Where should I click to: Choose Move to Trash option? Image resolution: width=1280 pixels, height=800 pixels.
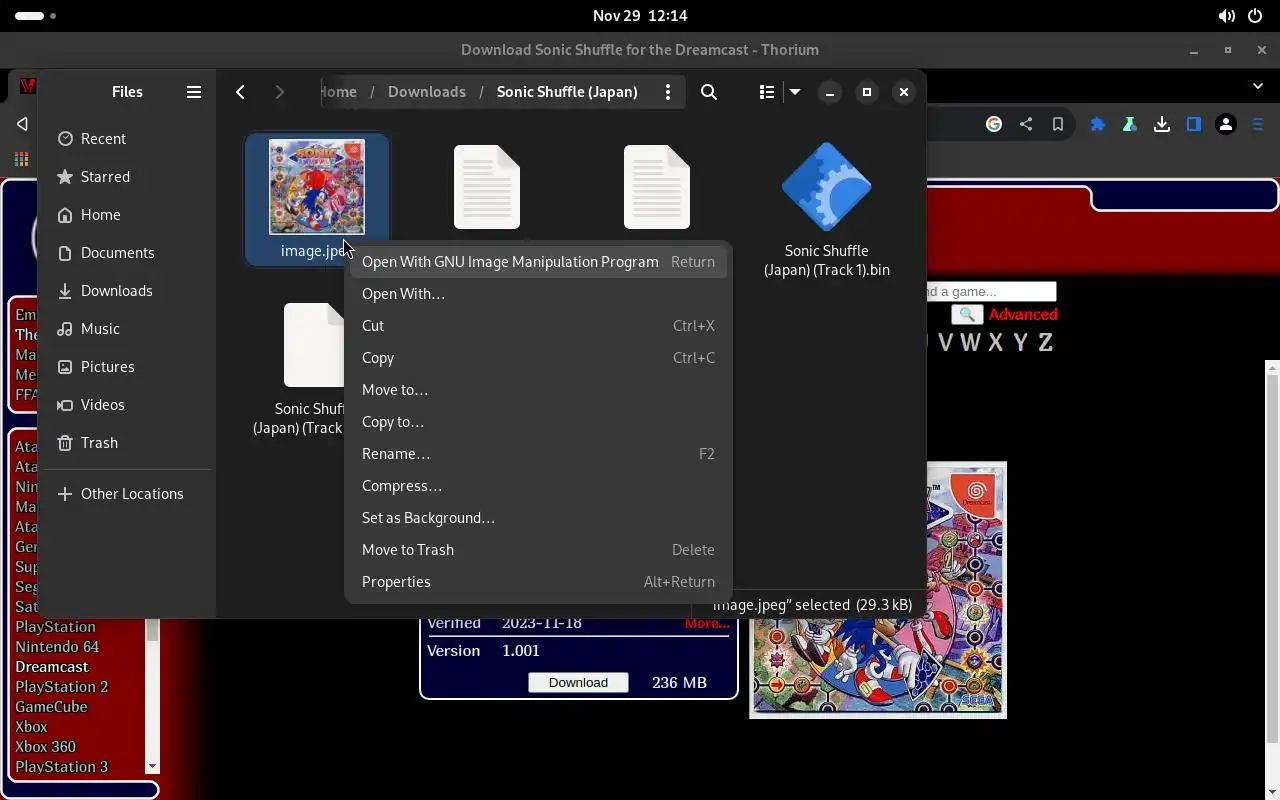coord(538,550)
